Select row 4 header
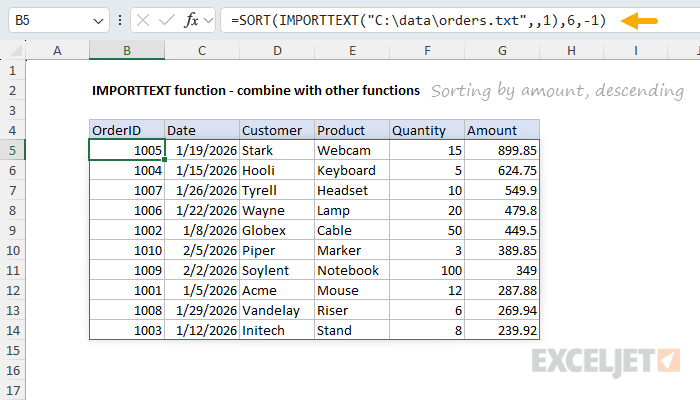Viewport: 700px width, 400px height. (x=12, y=130)
